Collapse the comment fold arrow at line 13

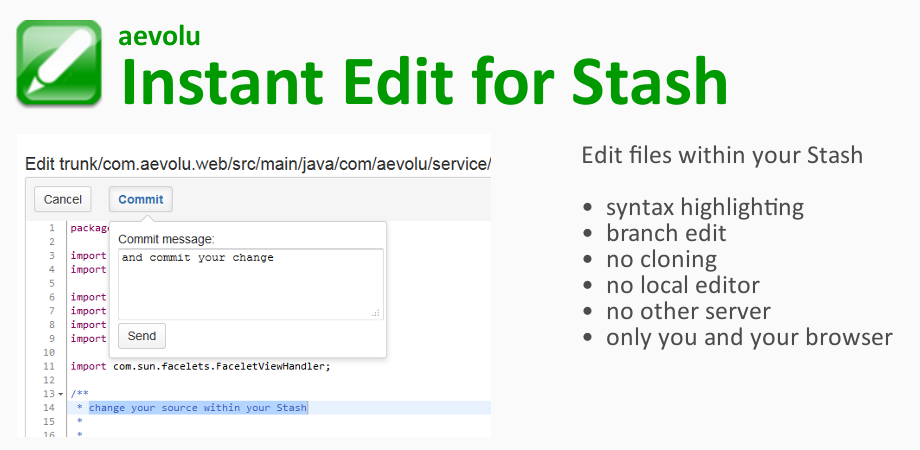pos(61,394)
